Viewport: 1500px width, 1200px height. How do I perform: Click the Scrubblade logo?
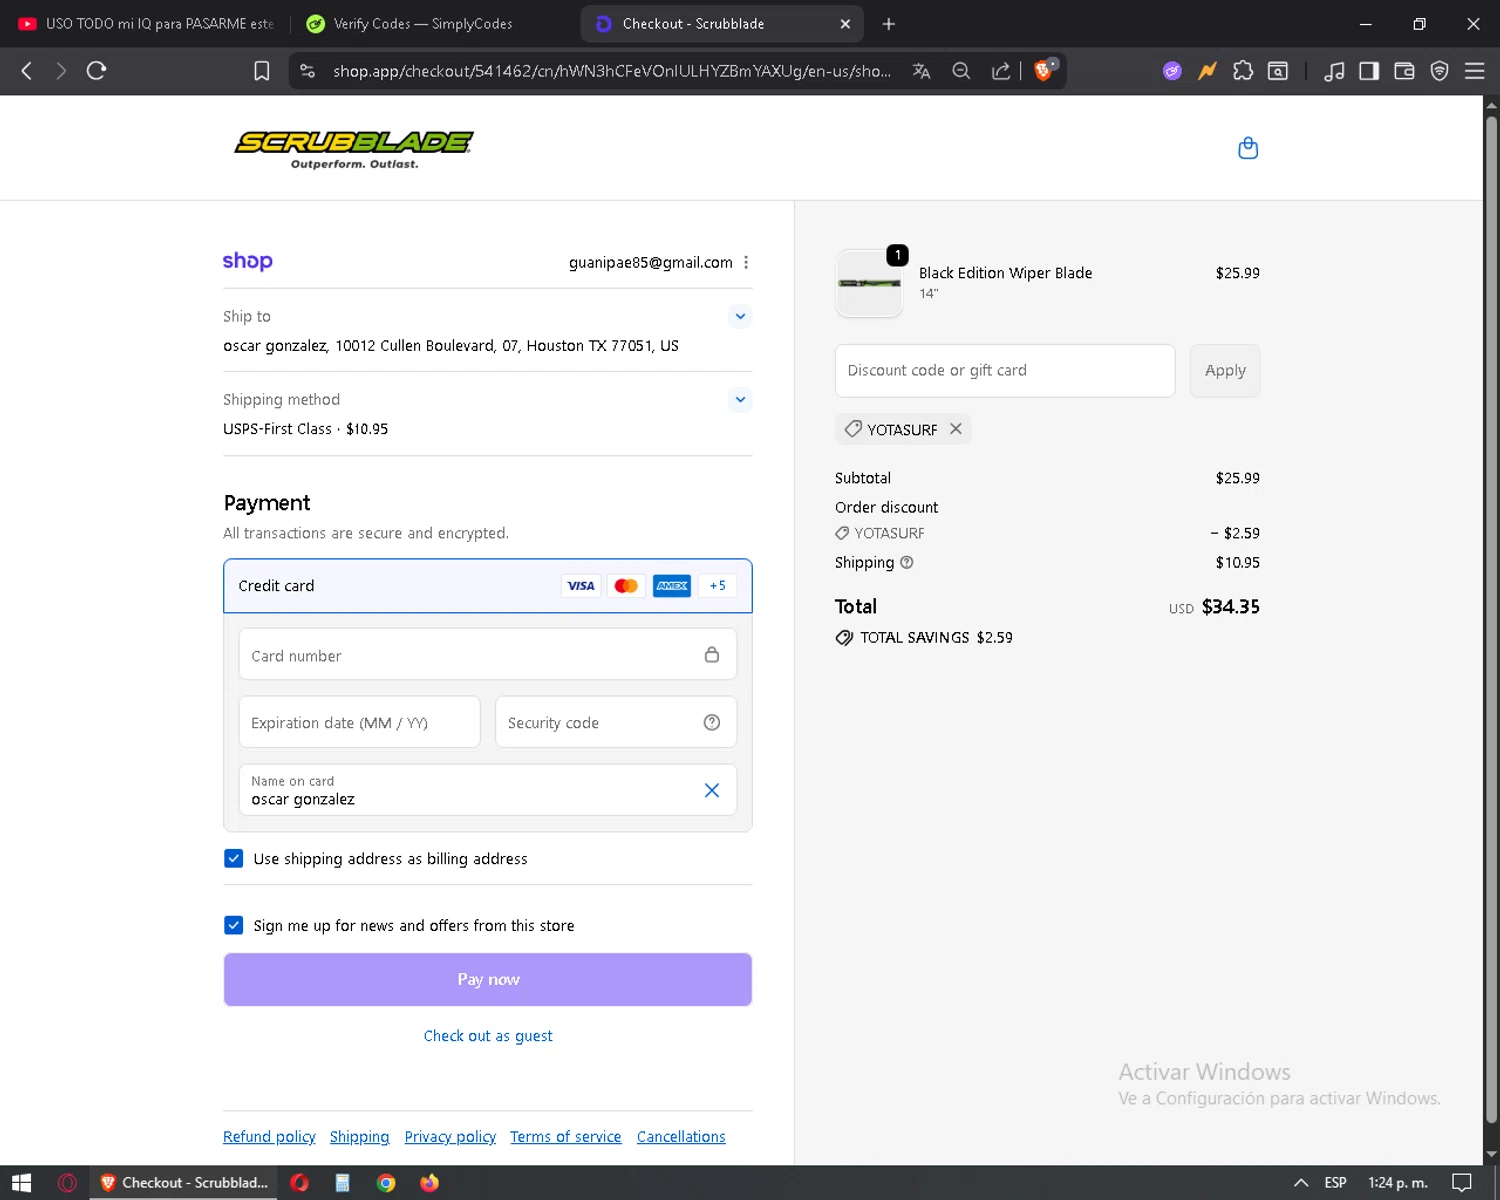pyautogui.click(x=354, y=149)
